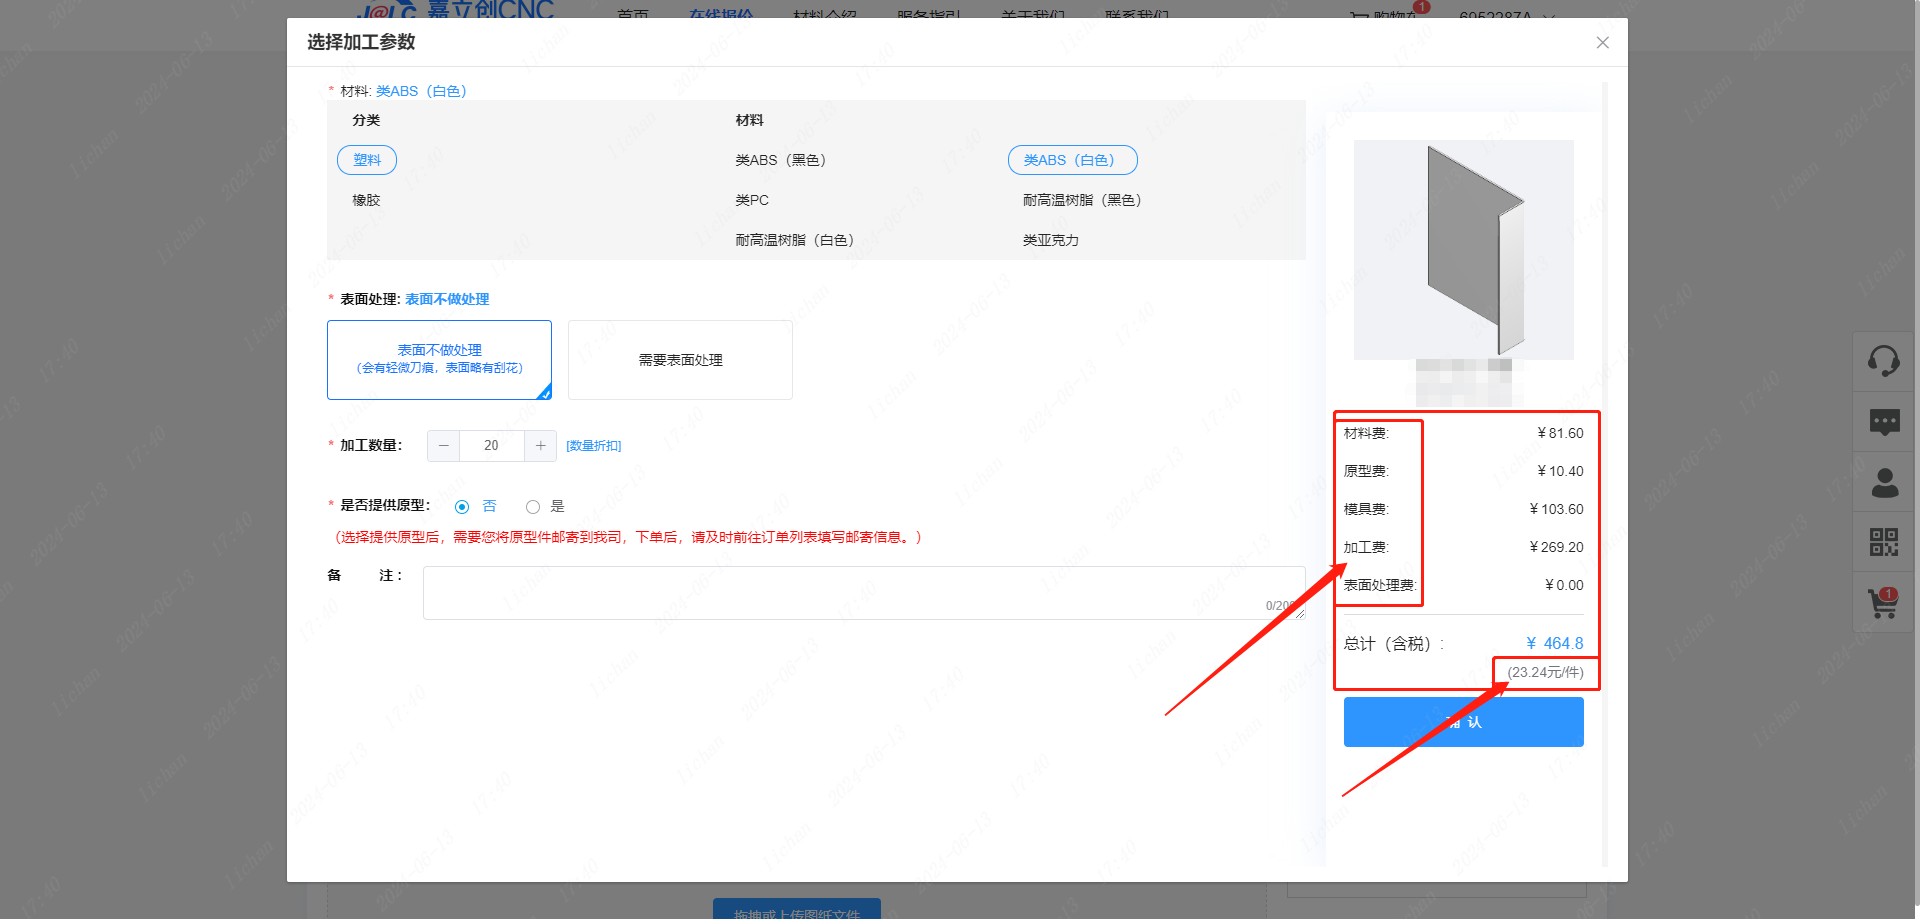This screenshot has height=919, width=1920.
Task: Open the shopping cart sidebar icon
Action: pos(1883,603)
